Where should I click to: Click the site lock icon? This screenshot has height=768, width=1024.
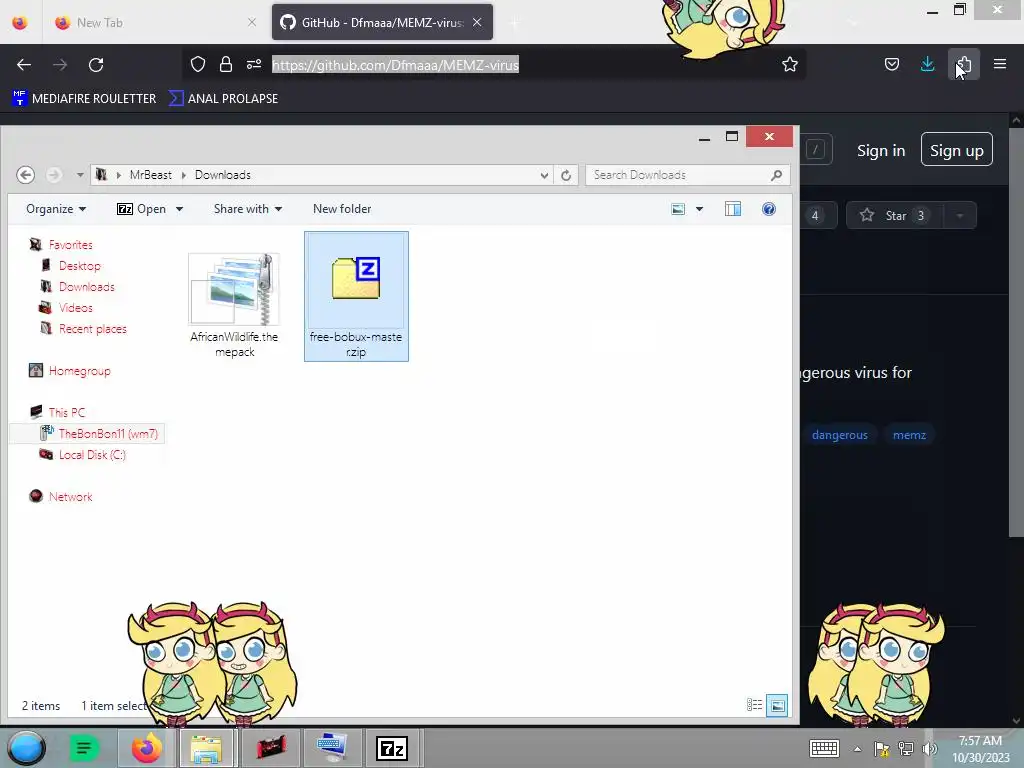(226, 64)
